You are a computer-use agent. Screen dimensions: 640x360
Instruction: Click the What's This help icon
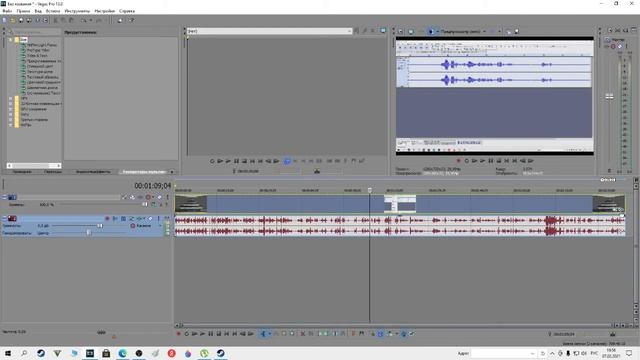point(131,20)
